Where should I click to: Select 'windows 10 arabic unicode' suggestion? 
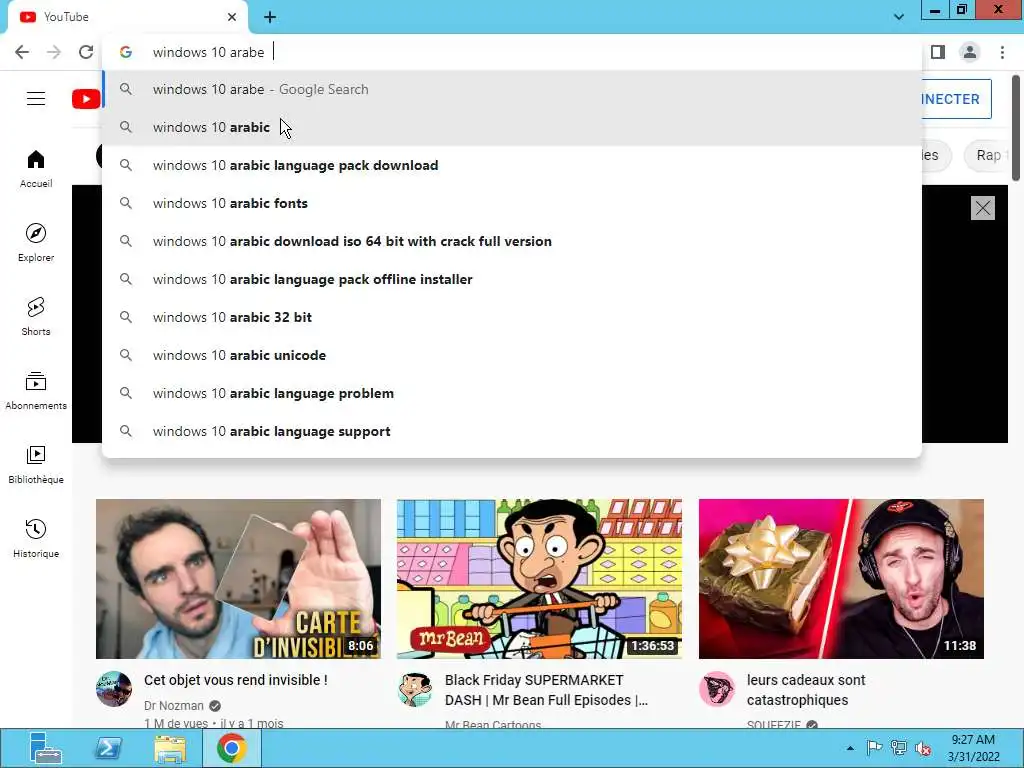pos(512,355)
